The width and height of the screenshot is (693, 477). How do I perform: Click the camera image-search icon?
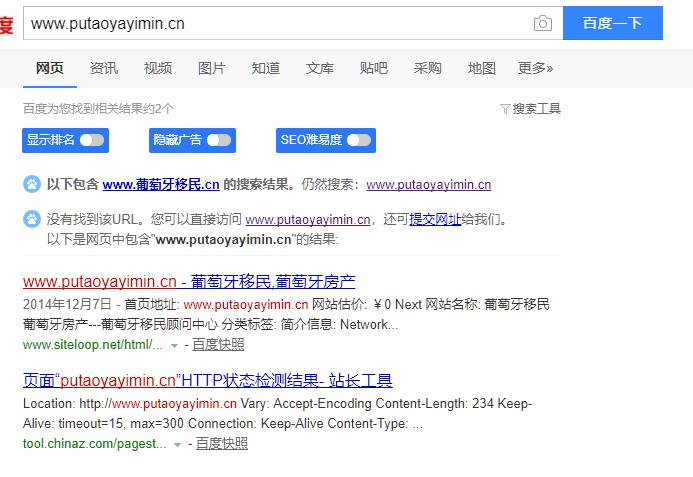tap(543, 23)
